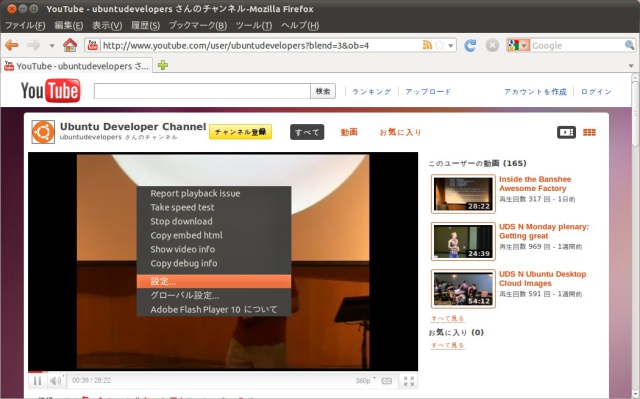Image resolution: width=640 pixels, height=399 pixels.
Task: Click the Firefox back arrow
Action: [x=12, y=45]
